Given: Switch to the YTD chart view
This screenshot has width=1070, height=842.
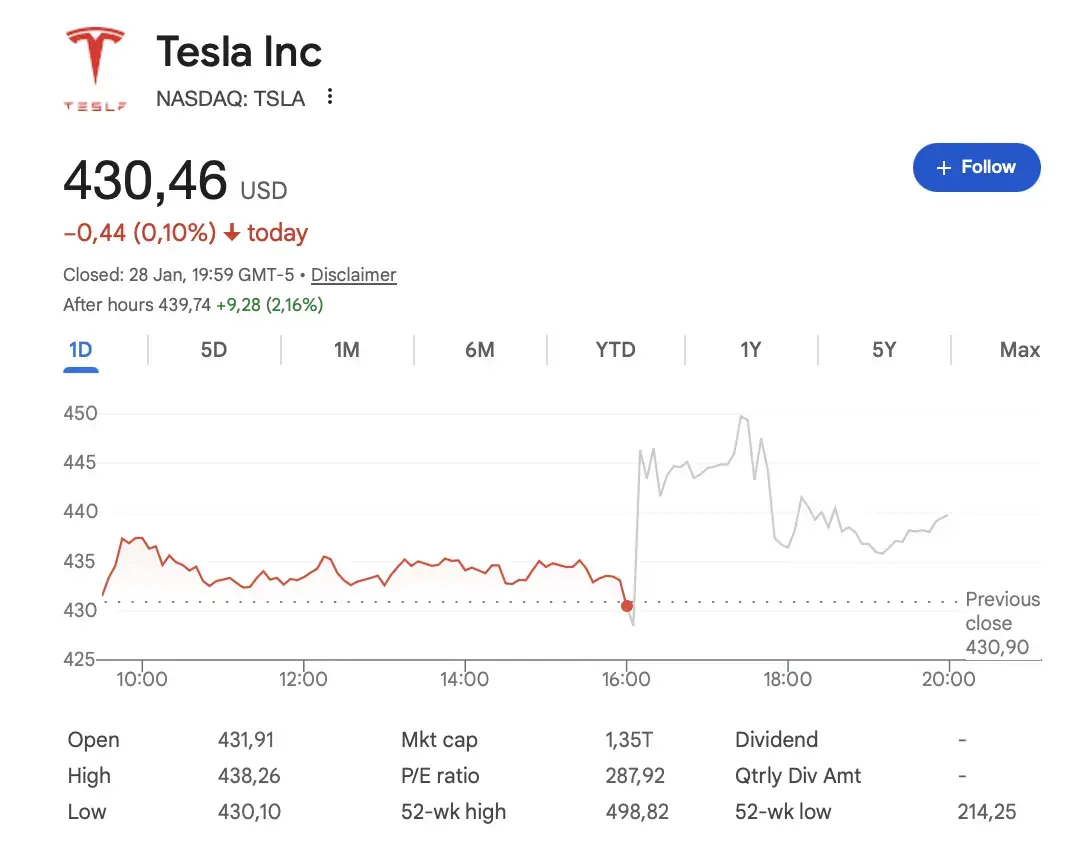Looking at the screenshot, I should pyautogui.click(x=614, y=350).
